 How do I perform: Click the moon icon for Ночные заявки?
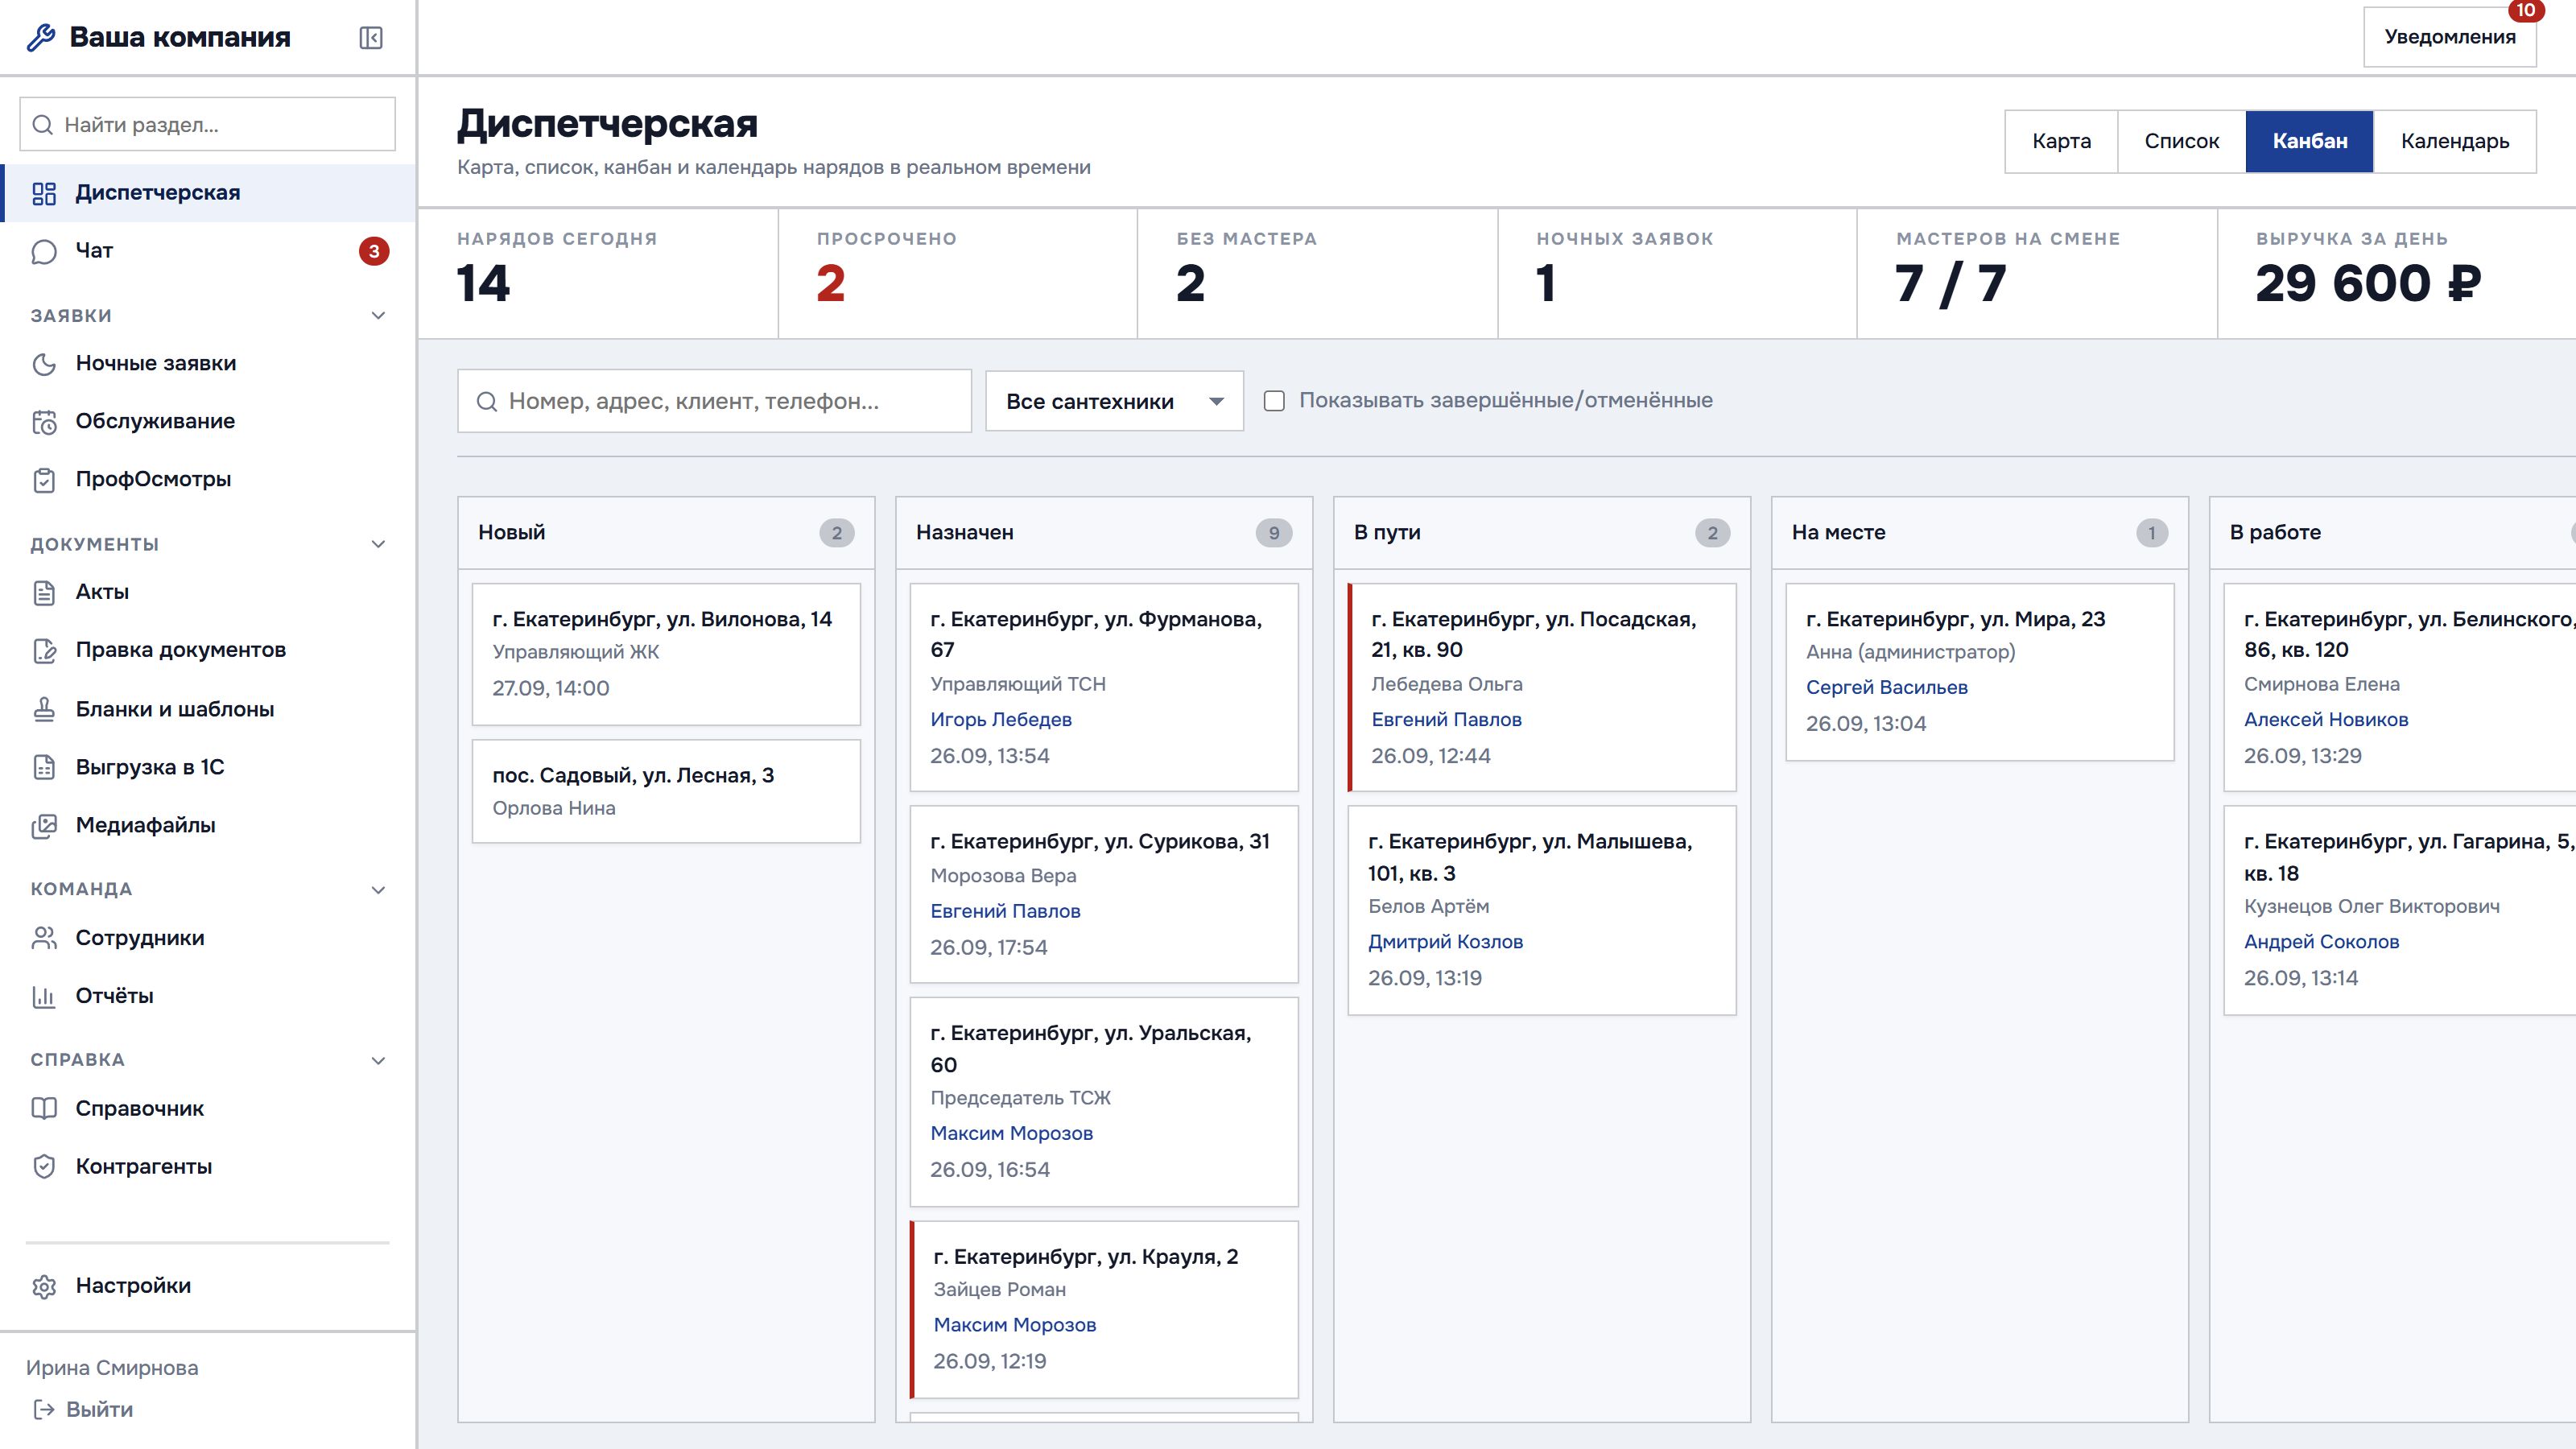click(44, 364)
